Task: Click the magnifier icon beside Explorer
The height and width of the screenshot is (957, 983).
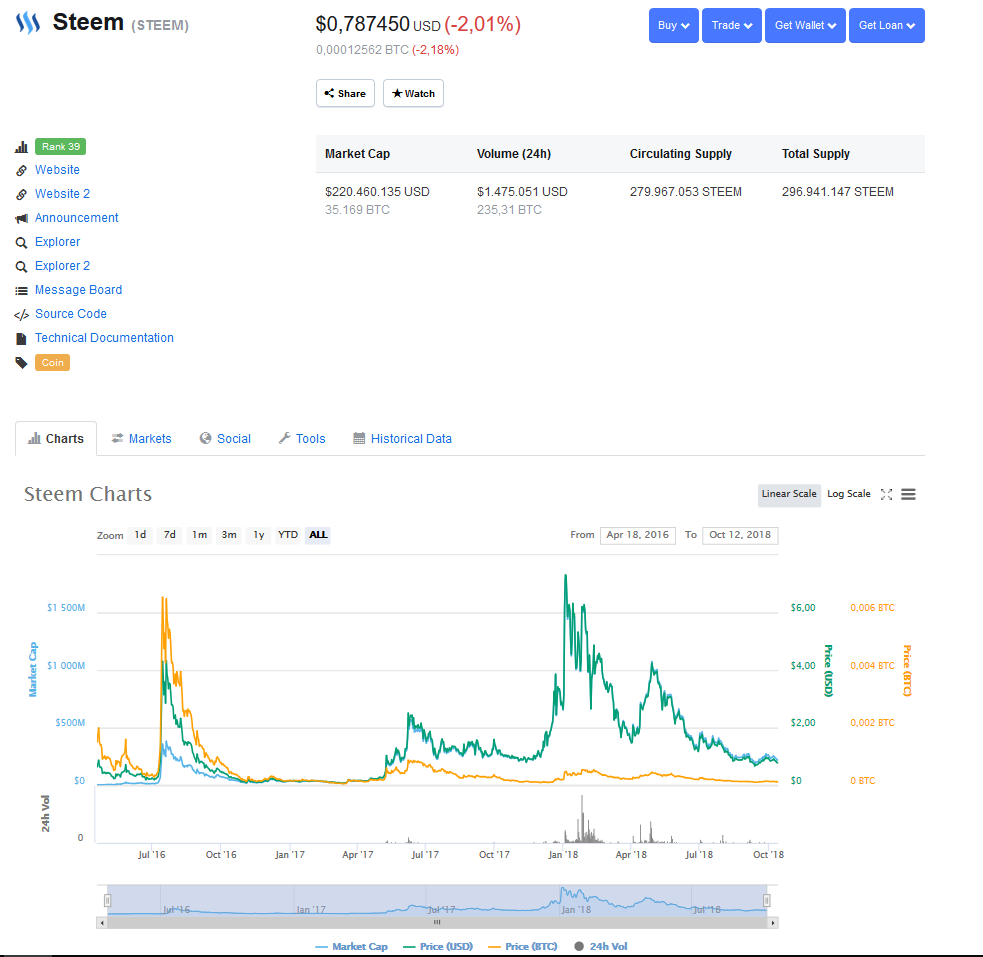Action: tap(21, 243)
